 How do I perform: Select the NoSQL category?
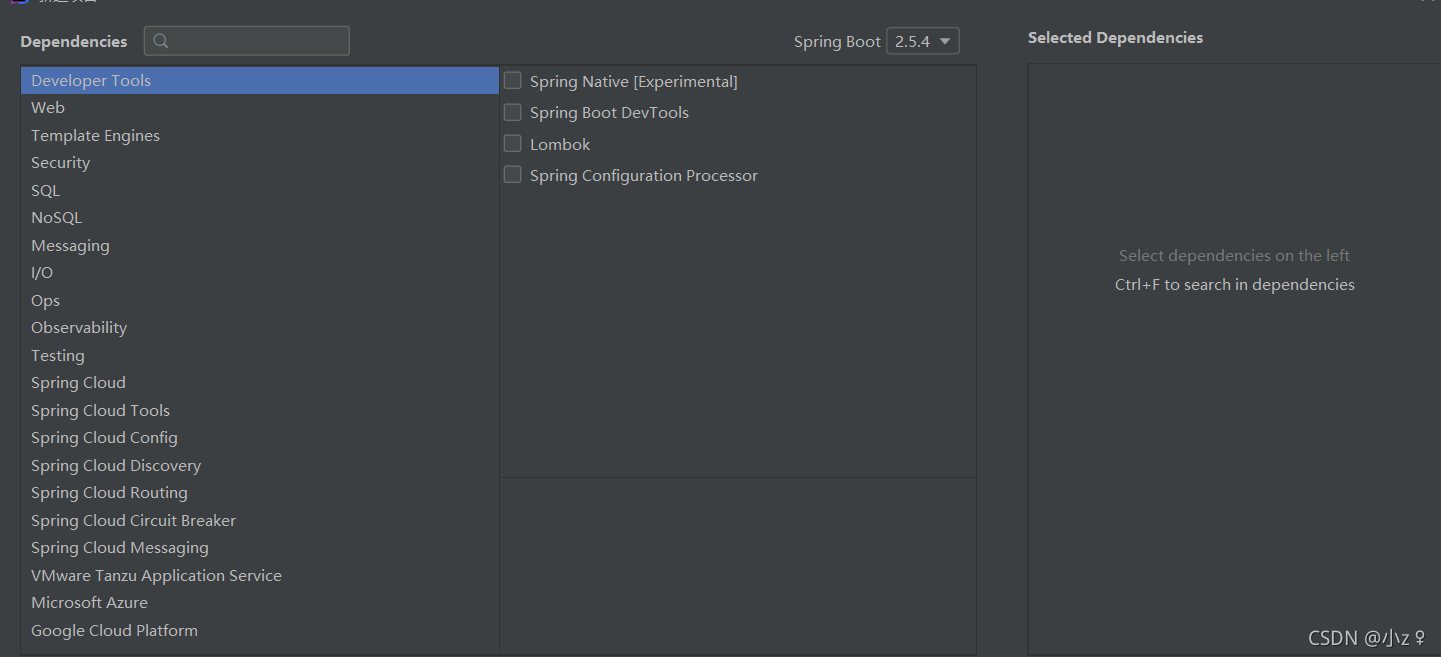tap(260, 218)
